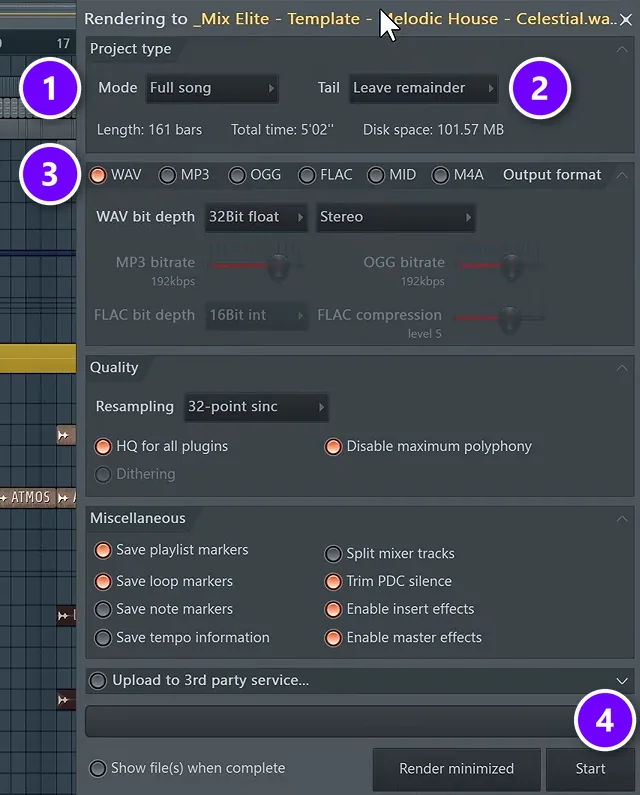
Task: Enable Show file(s) when complete
Action: [x=98, y=769]
